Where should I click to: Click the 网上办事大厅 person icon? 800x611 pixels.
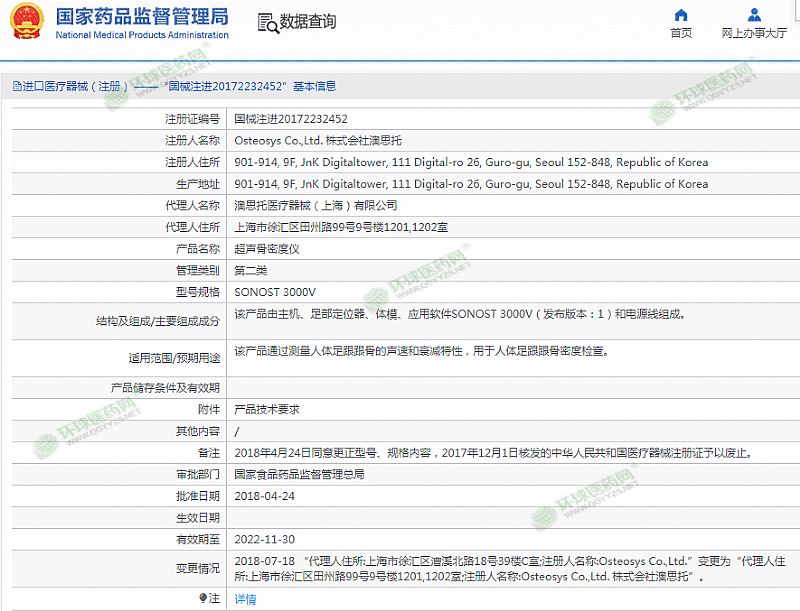point(754,15)
